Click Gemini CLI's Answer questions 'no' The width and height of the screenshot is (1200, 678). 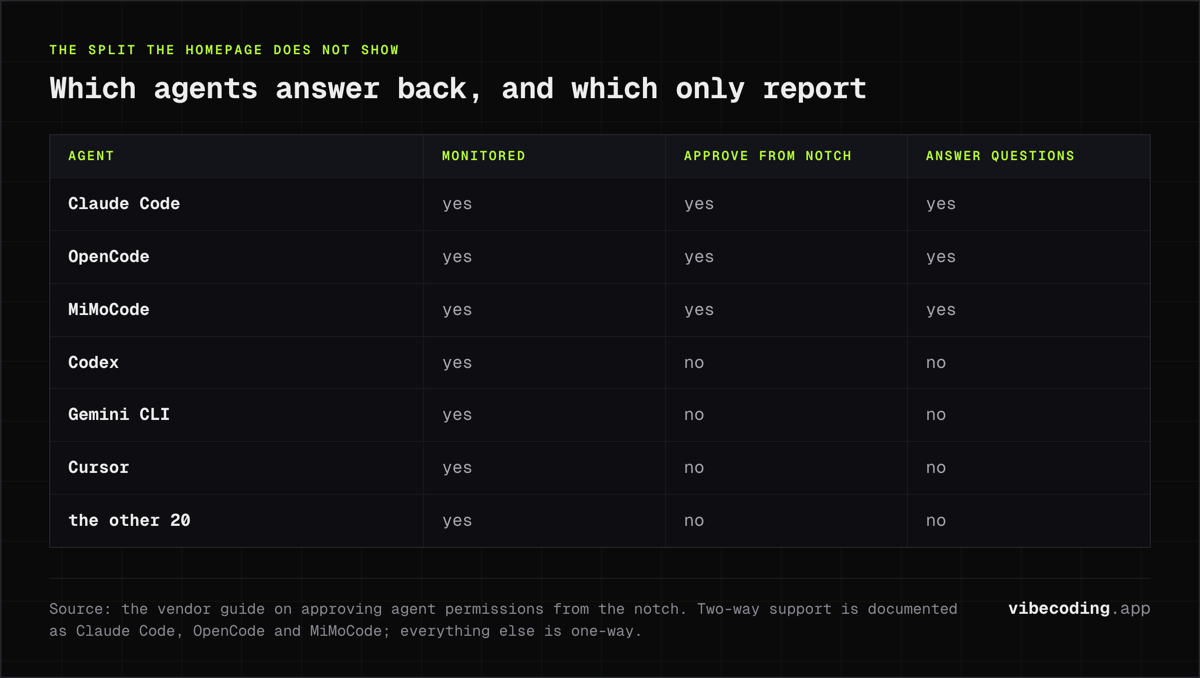coord(936,415)
